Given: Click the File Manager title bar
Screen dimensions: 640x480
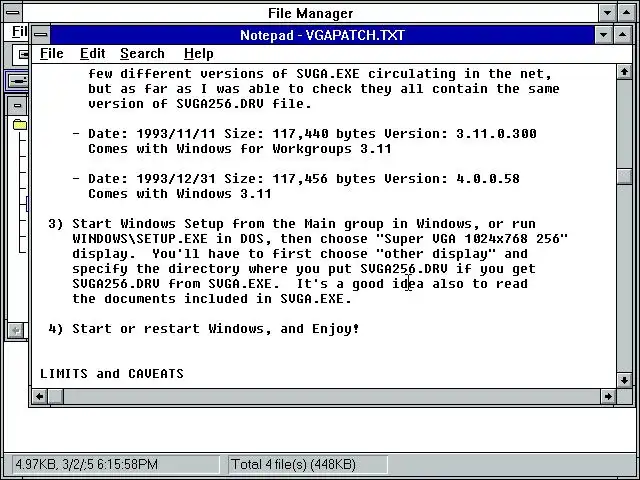Looking at the screenshot, I should 310,13.
